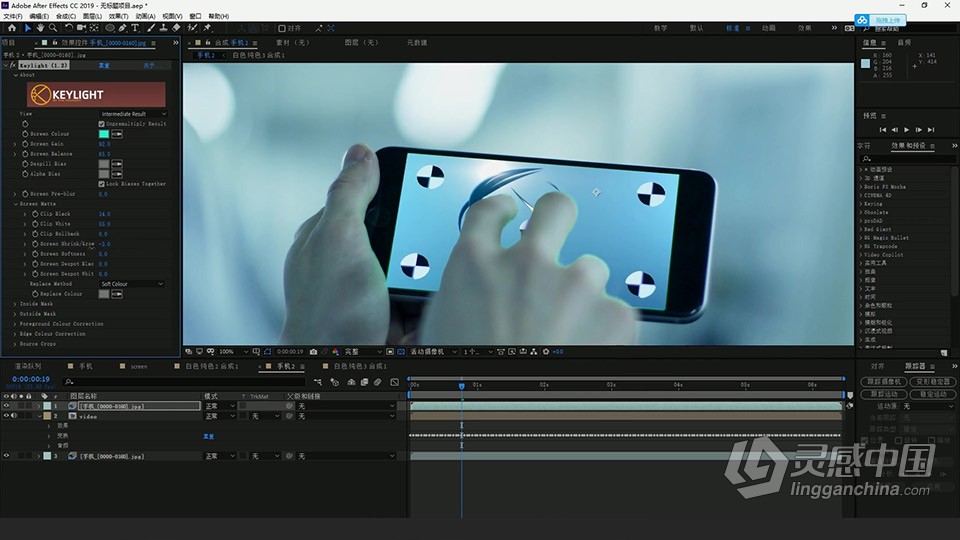Image resolution: width=960 pixels, height=540 pixels.
Task: Select the Hand tool
Action: pyautogui.click(x=40, y=28)
